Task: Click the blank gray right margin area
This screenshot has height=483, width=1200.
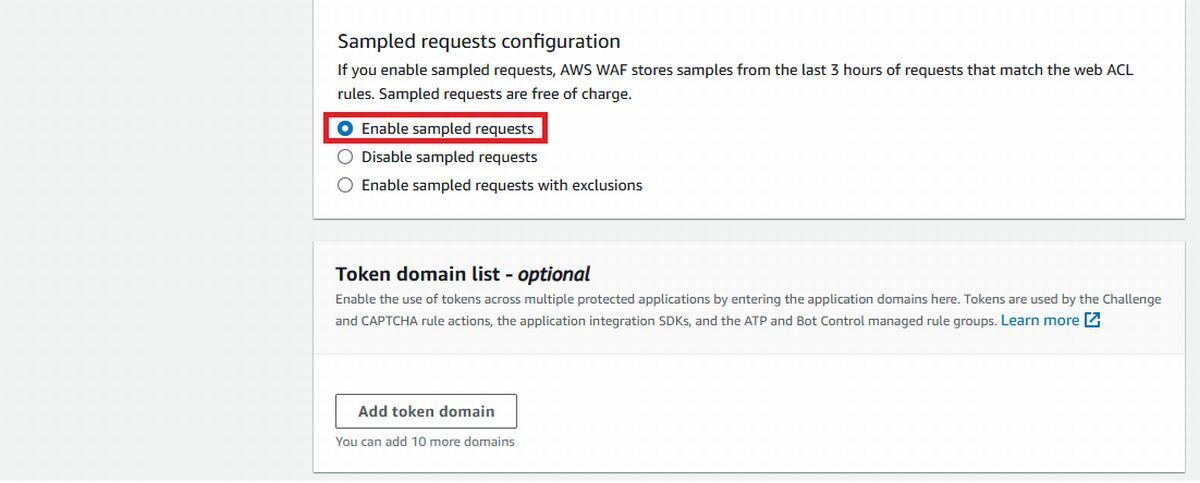Action: pos(1192,240)
